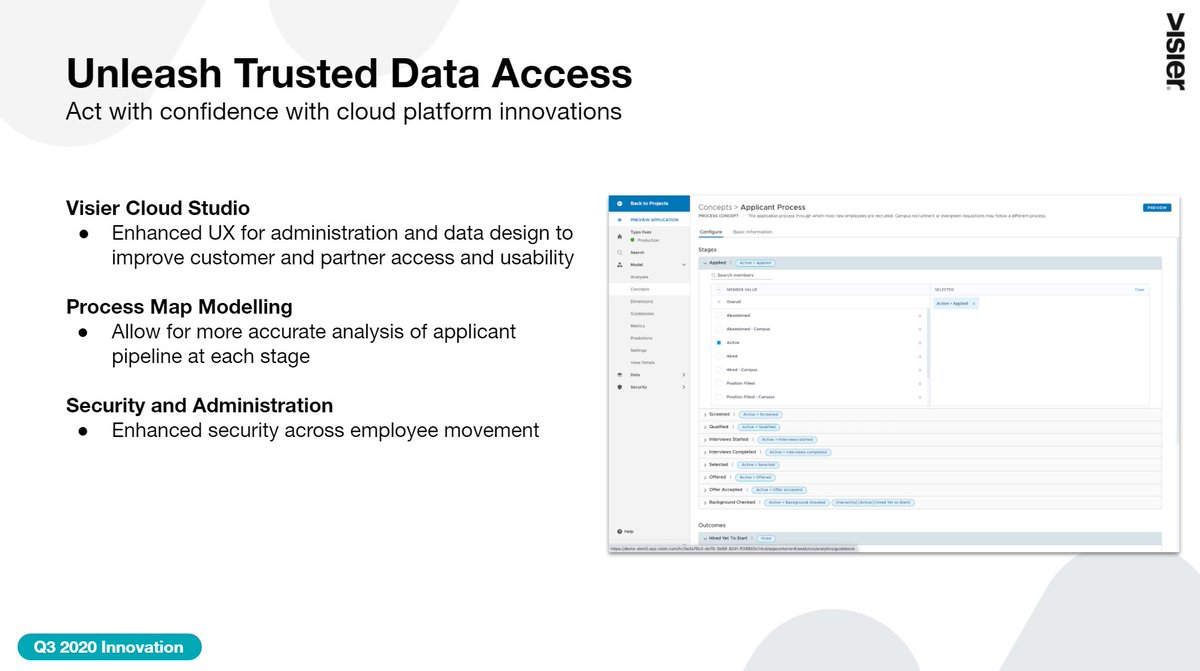This screenshot has width=1200, height=671.
Task: Click the Preview Application sidebar icon
Action: pyautogui.click(x=620, y=220)
